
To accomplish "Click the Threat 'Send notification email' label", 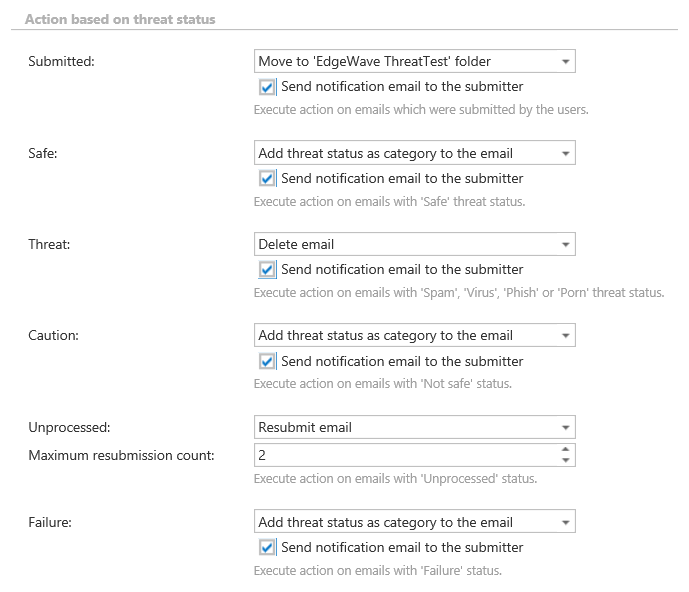I will pyautogui.click(x=402, y=269).
